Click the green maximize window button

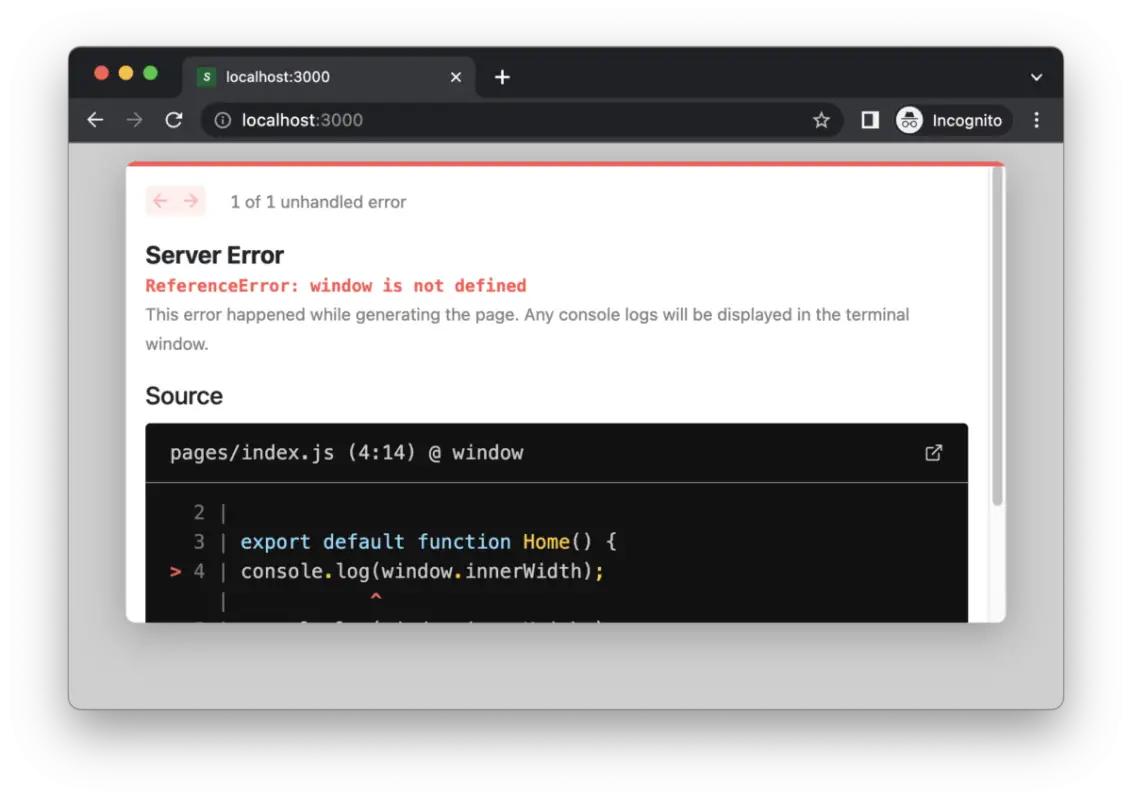pyautogui.click(x=150, y=73)
